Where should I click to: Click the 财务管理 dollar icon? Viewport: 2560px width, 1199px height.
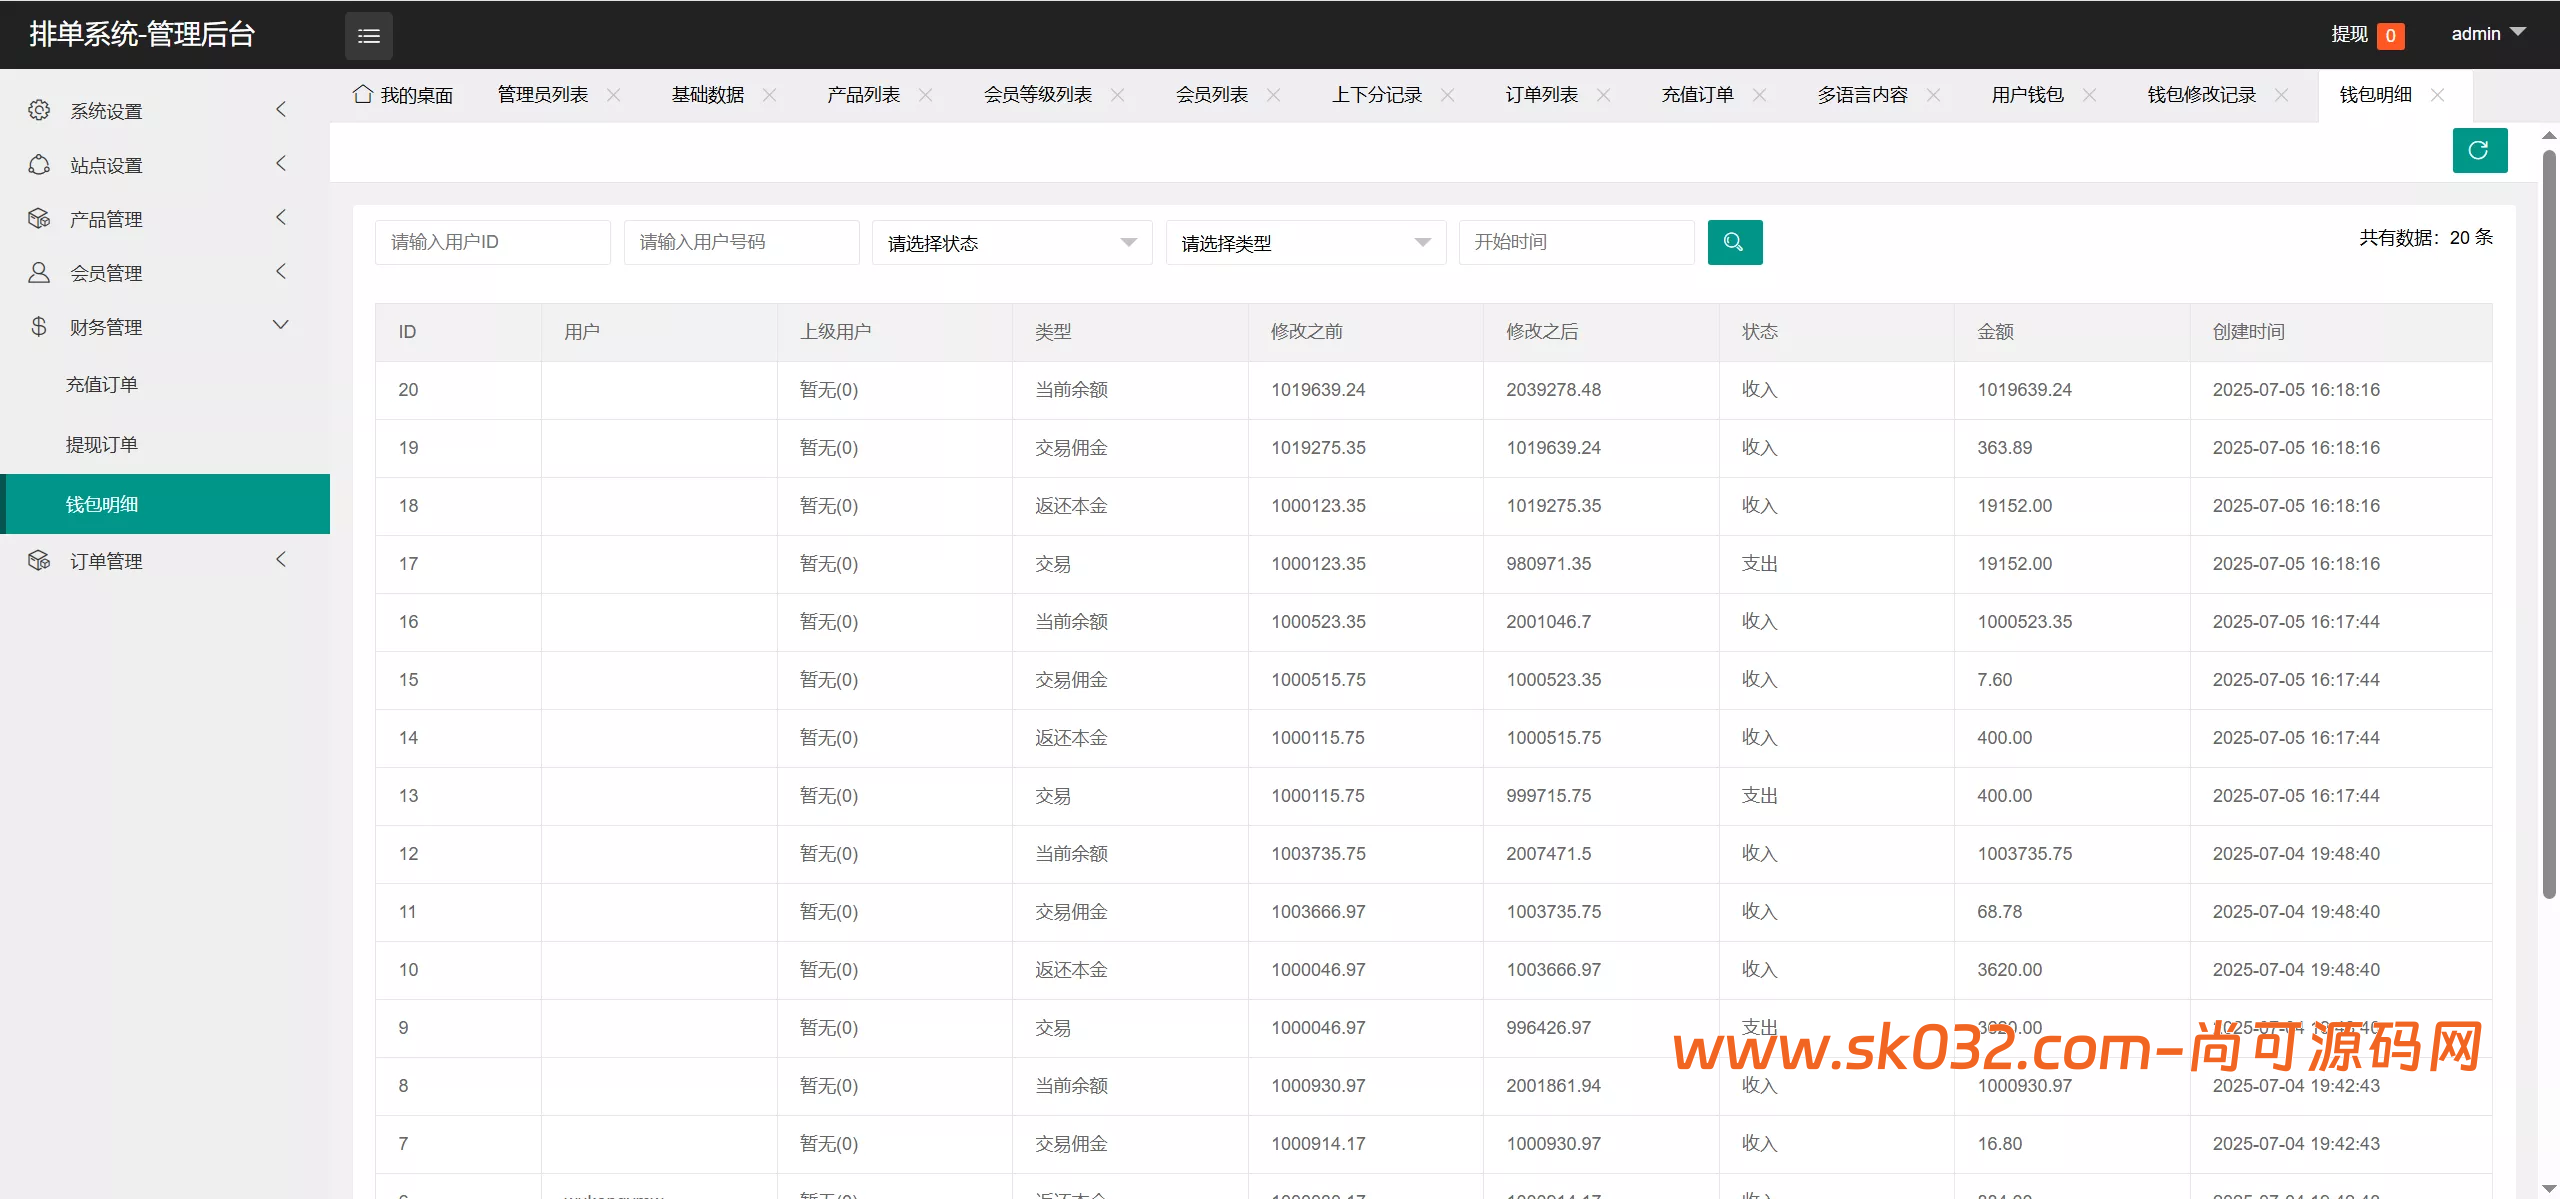coord(40,326)
